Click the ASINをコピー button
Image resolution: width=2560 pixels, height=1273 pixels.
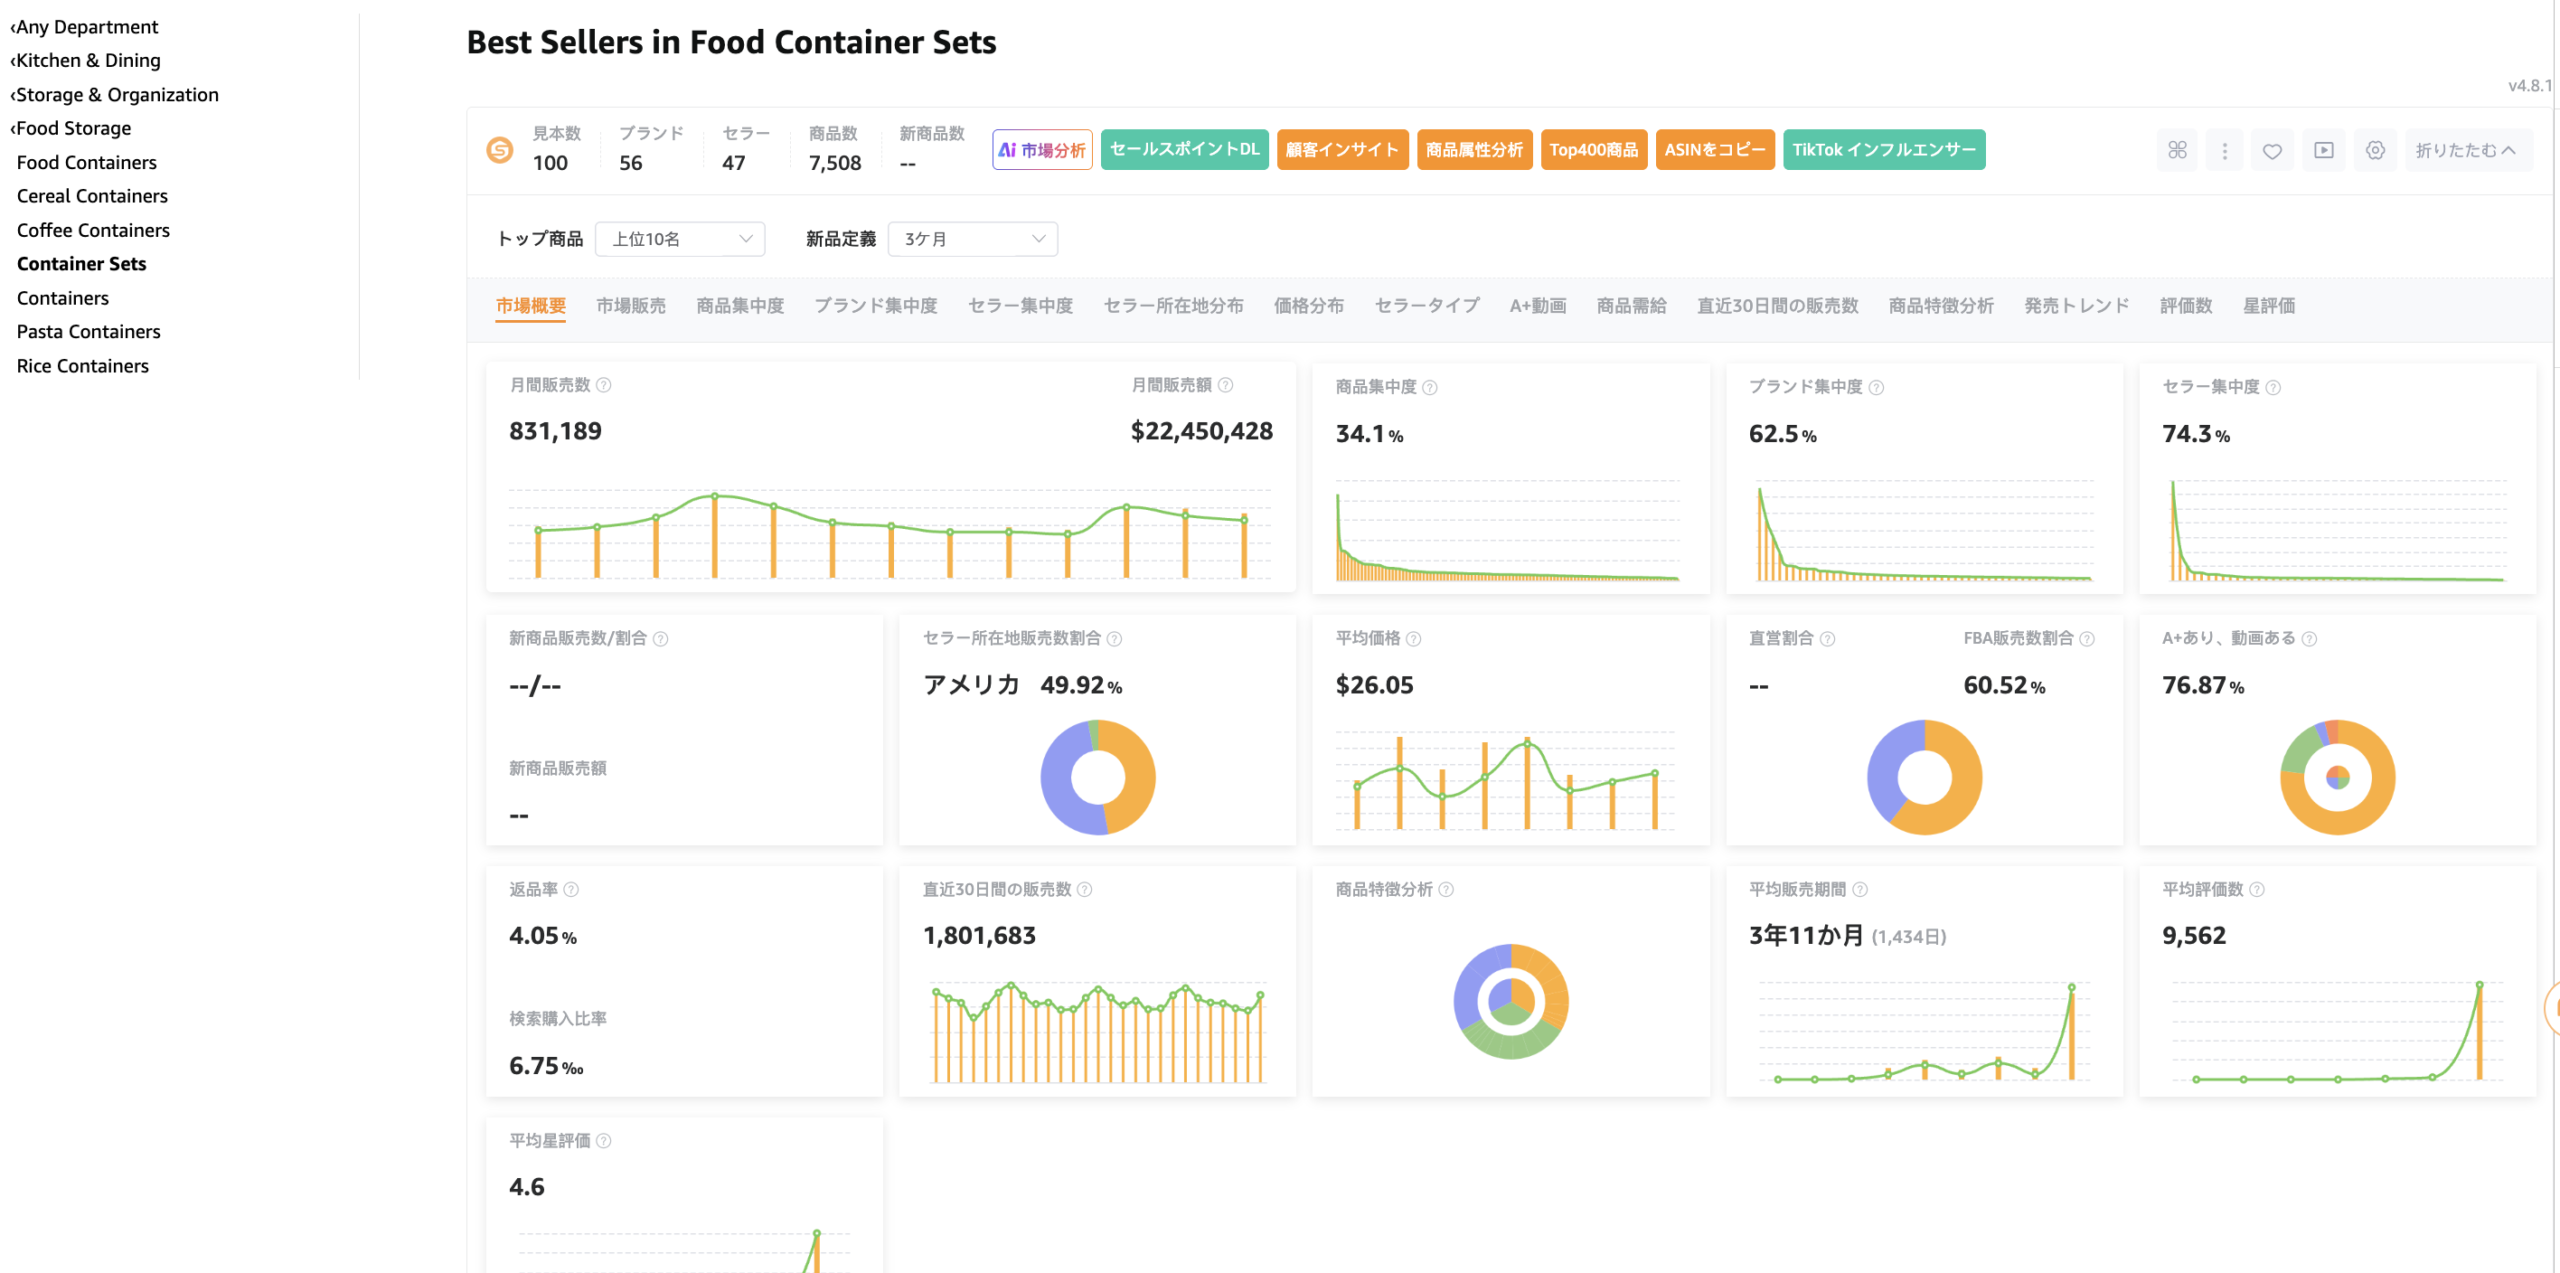point(1714,150)
